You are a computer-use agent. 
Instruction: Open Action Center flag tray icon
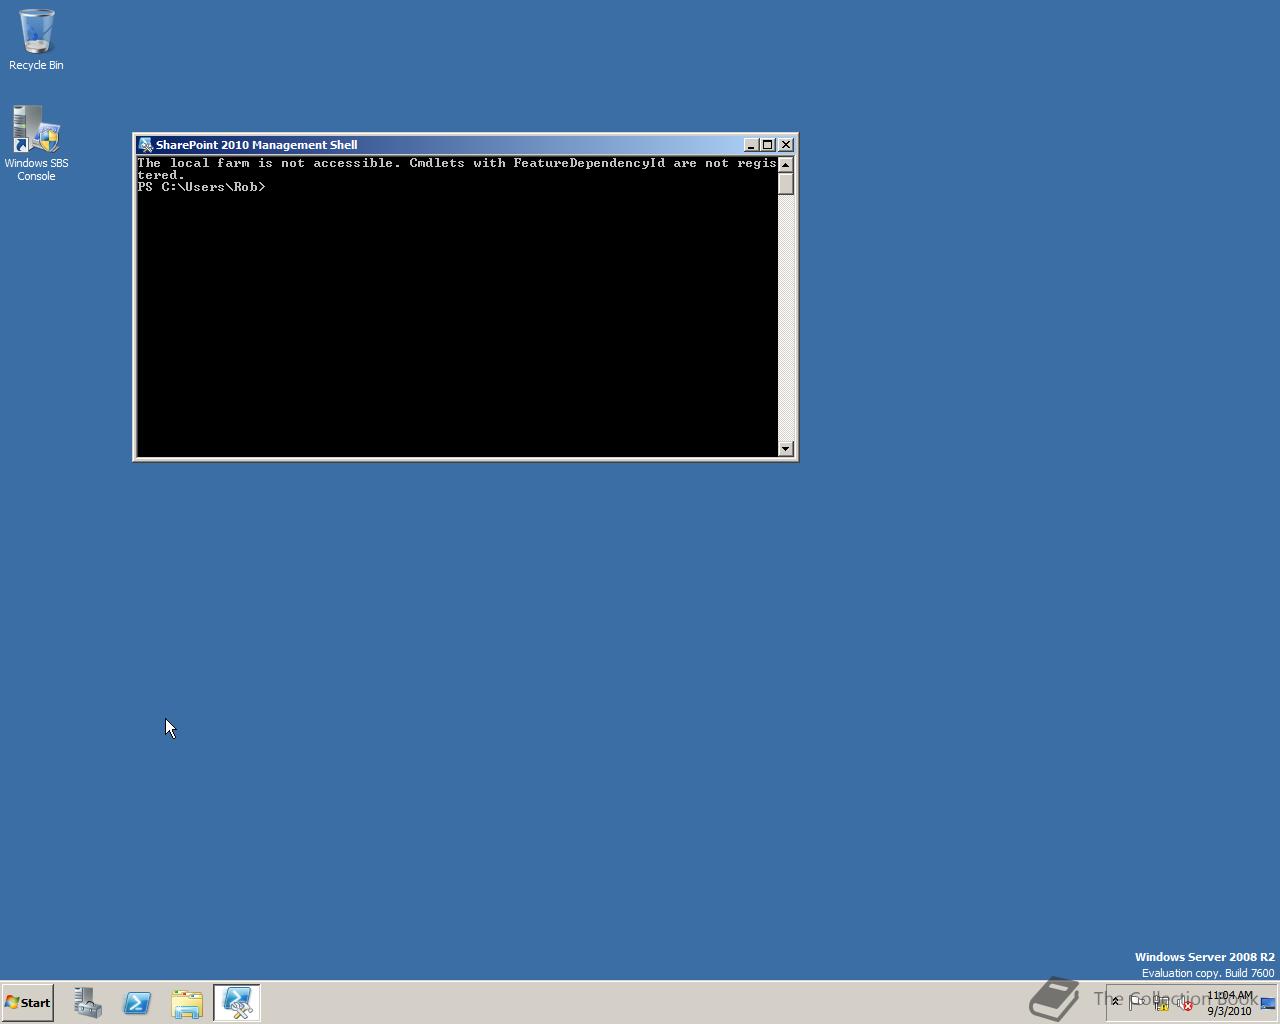[1137, 1002]
